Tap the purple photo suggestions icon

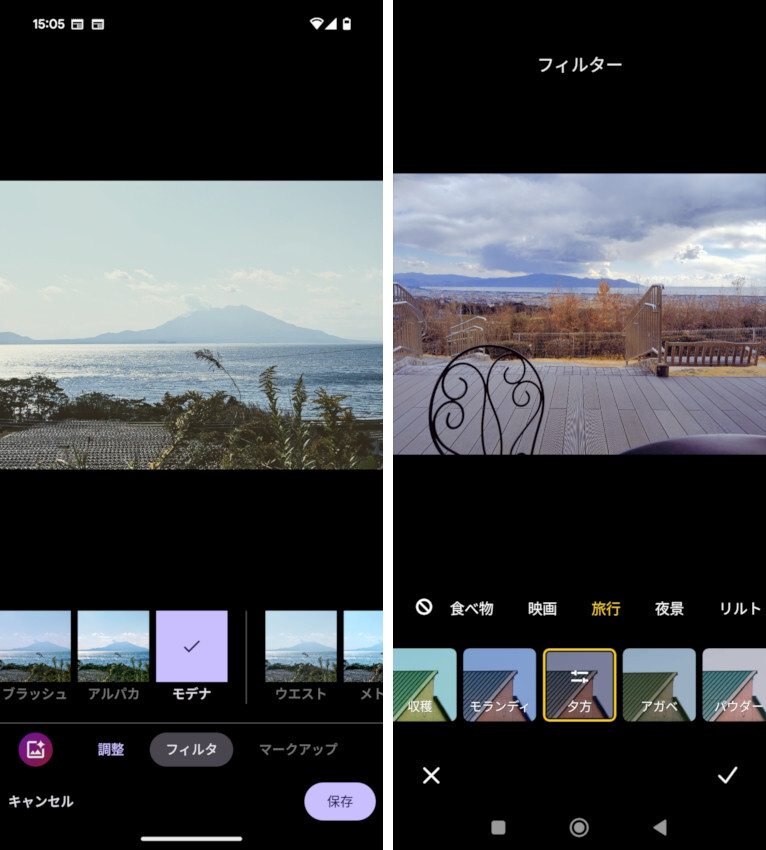[36, 749]
